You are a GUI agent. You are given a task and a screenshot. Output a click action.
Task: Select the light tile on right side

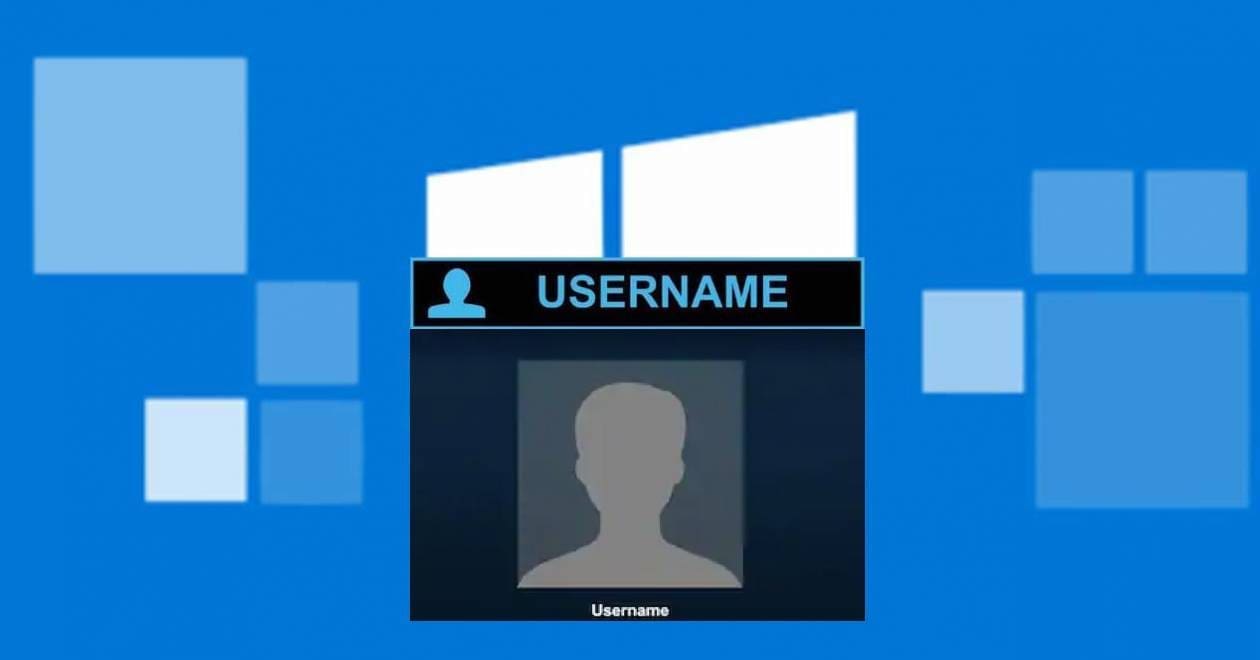coord(973,341)
